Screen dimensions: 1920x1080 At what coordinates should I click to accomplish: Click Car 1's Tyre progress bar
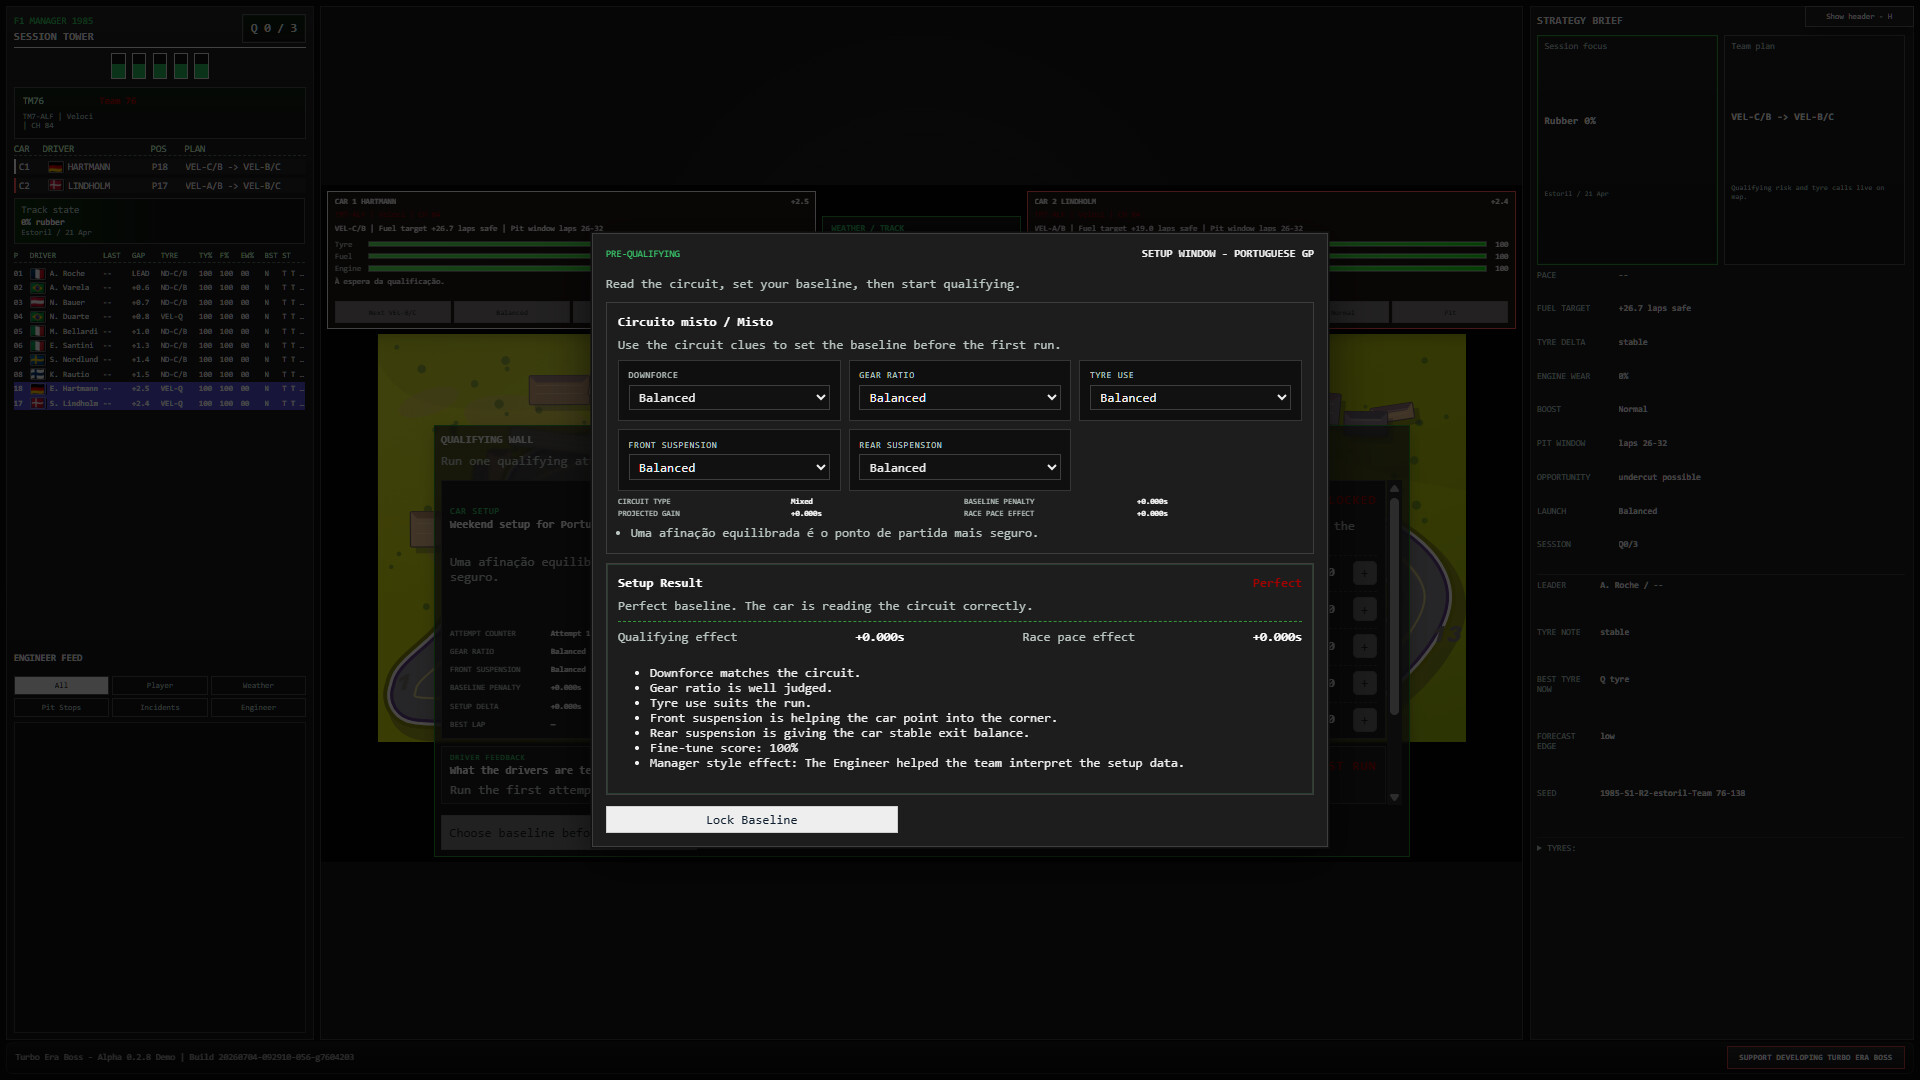click(x=480, y=245)
